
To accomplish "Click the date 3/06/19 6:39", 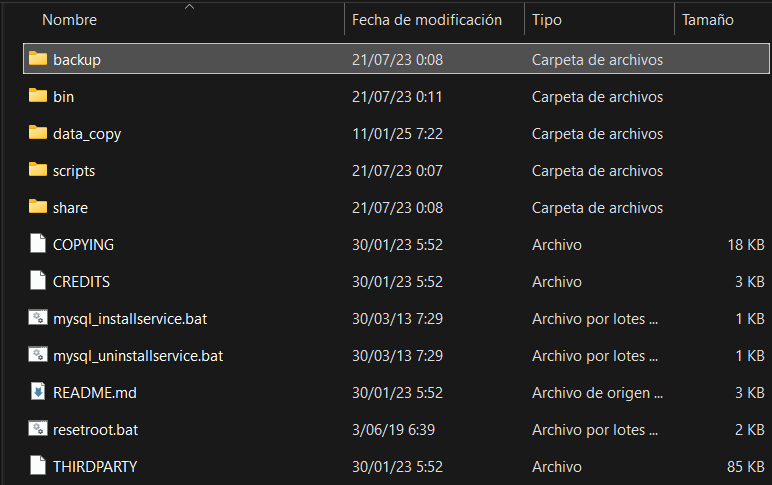I will (x=393, y=430).
